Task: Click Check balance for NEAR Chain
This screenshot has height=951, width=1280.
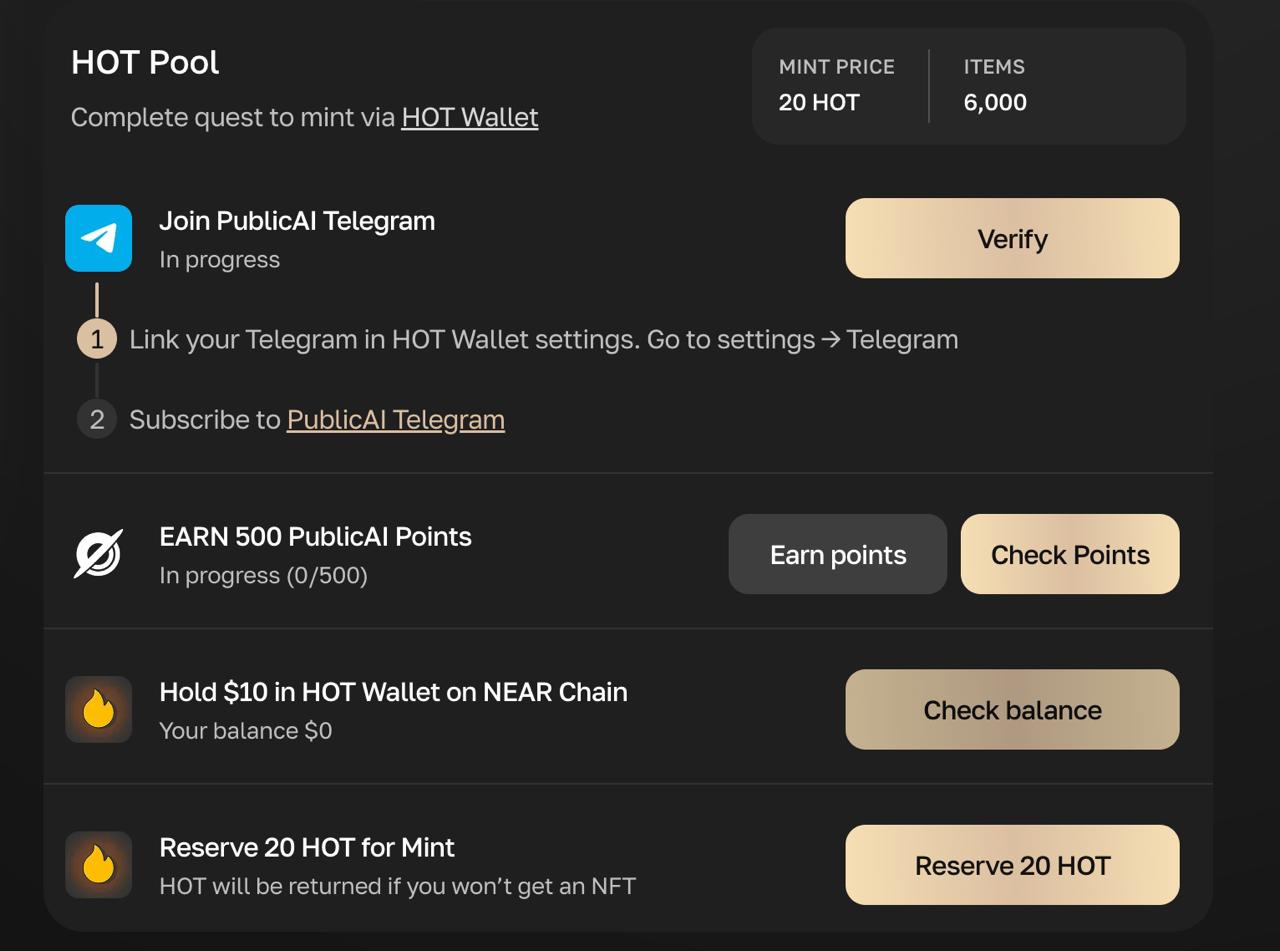Action: point(1012,709)
